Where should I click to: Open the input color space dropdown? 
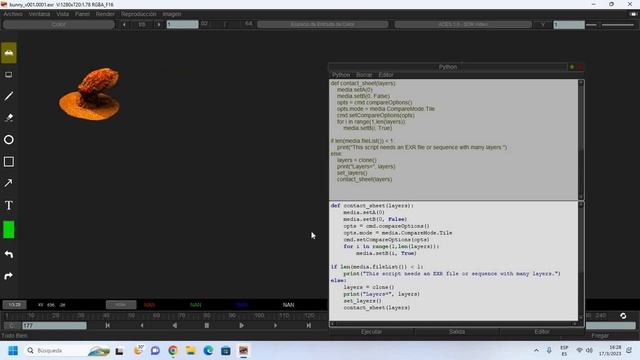pos(322,24)
